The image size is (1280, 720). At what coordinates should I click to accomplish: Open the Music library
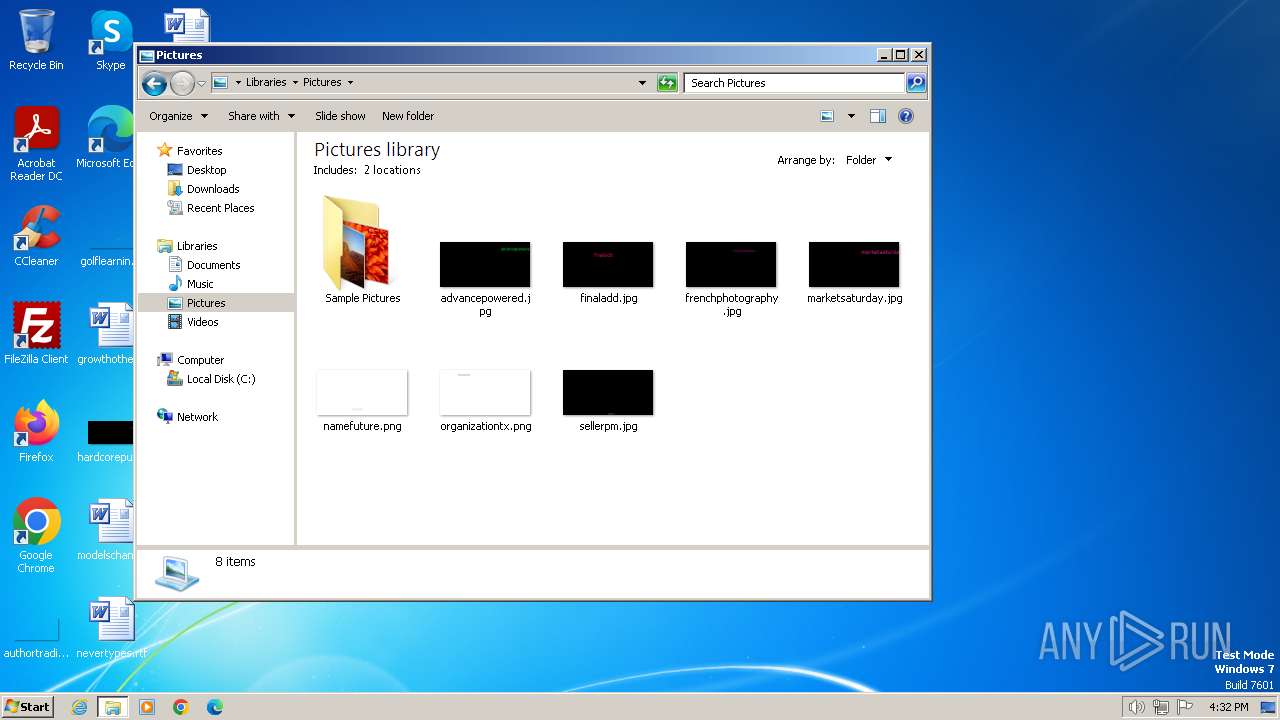[200, 284]
